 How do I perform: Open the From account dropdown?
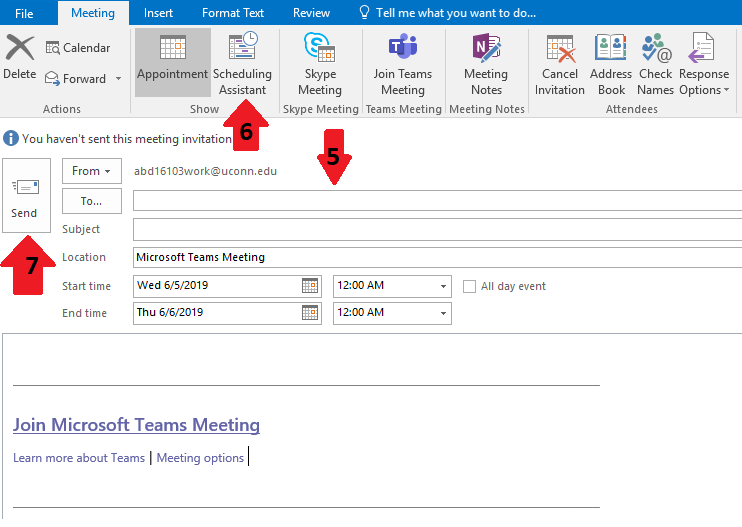[x=92, y=171]
